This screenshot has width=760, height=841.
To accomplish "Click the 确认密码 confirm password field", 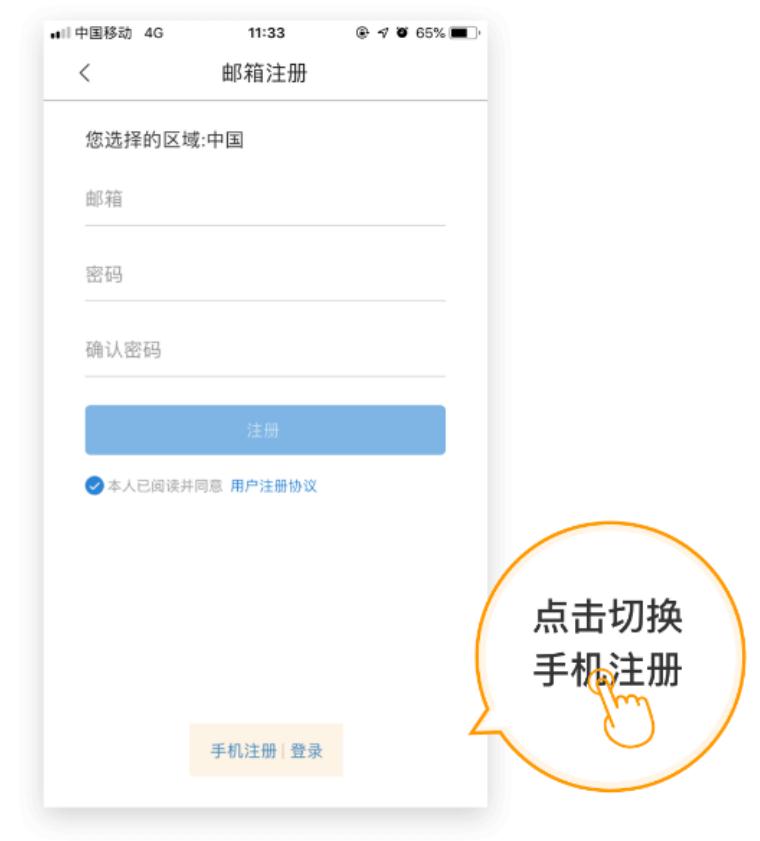I will tap(265, 350).
